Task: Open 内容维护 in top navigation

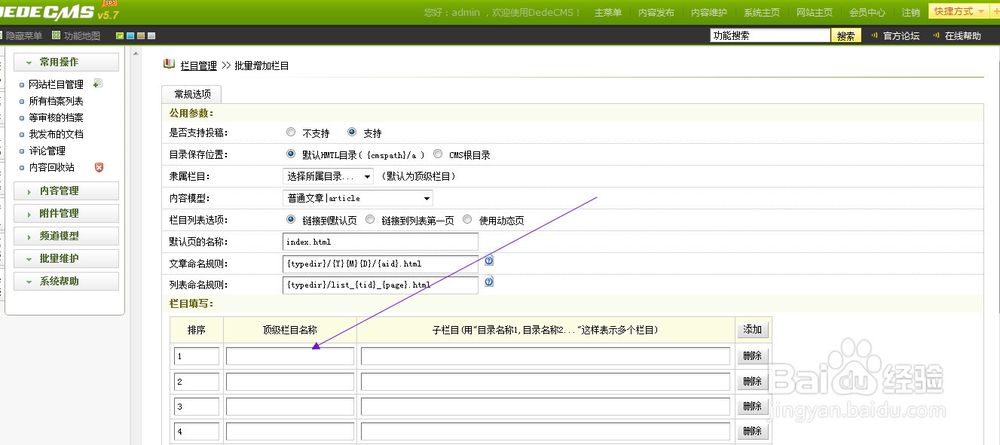Action: 709,12
